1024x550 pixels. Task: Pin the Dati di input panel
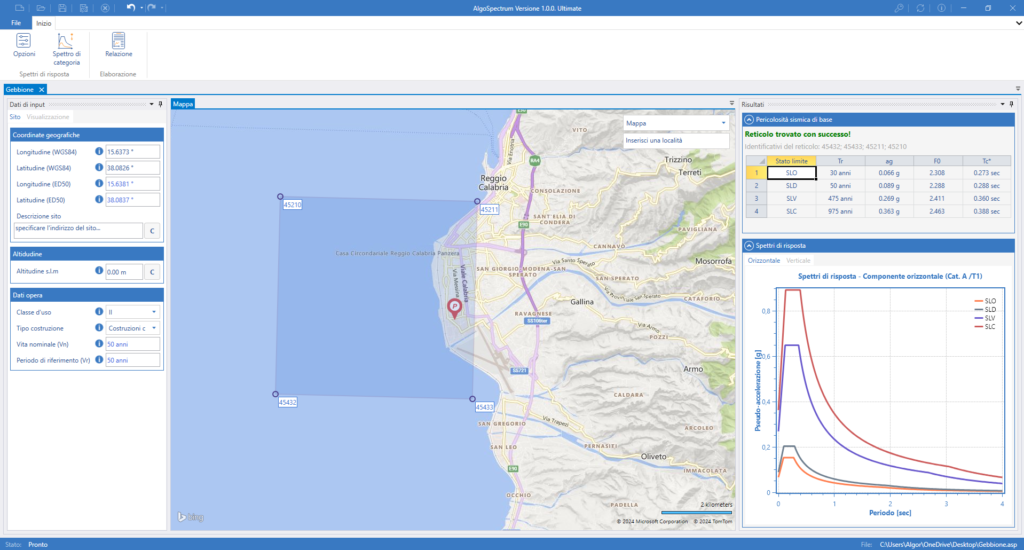pyautogui.click(x=161, y=104)
